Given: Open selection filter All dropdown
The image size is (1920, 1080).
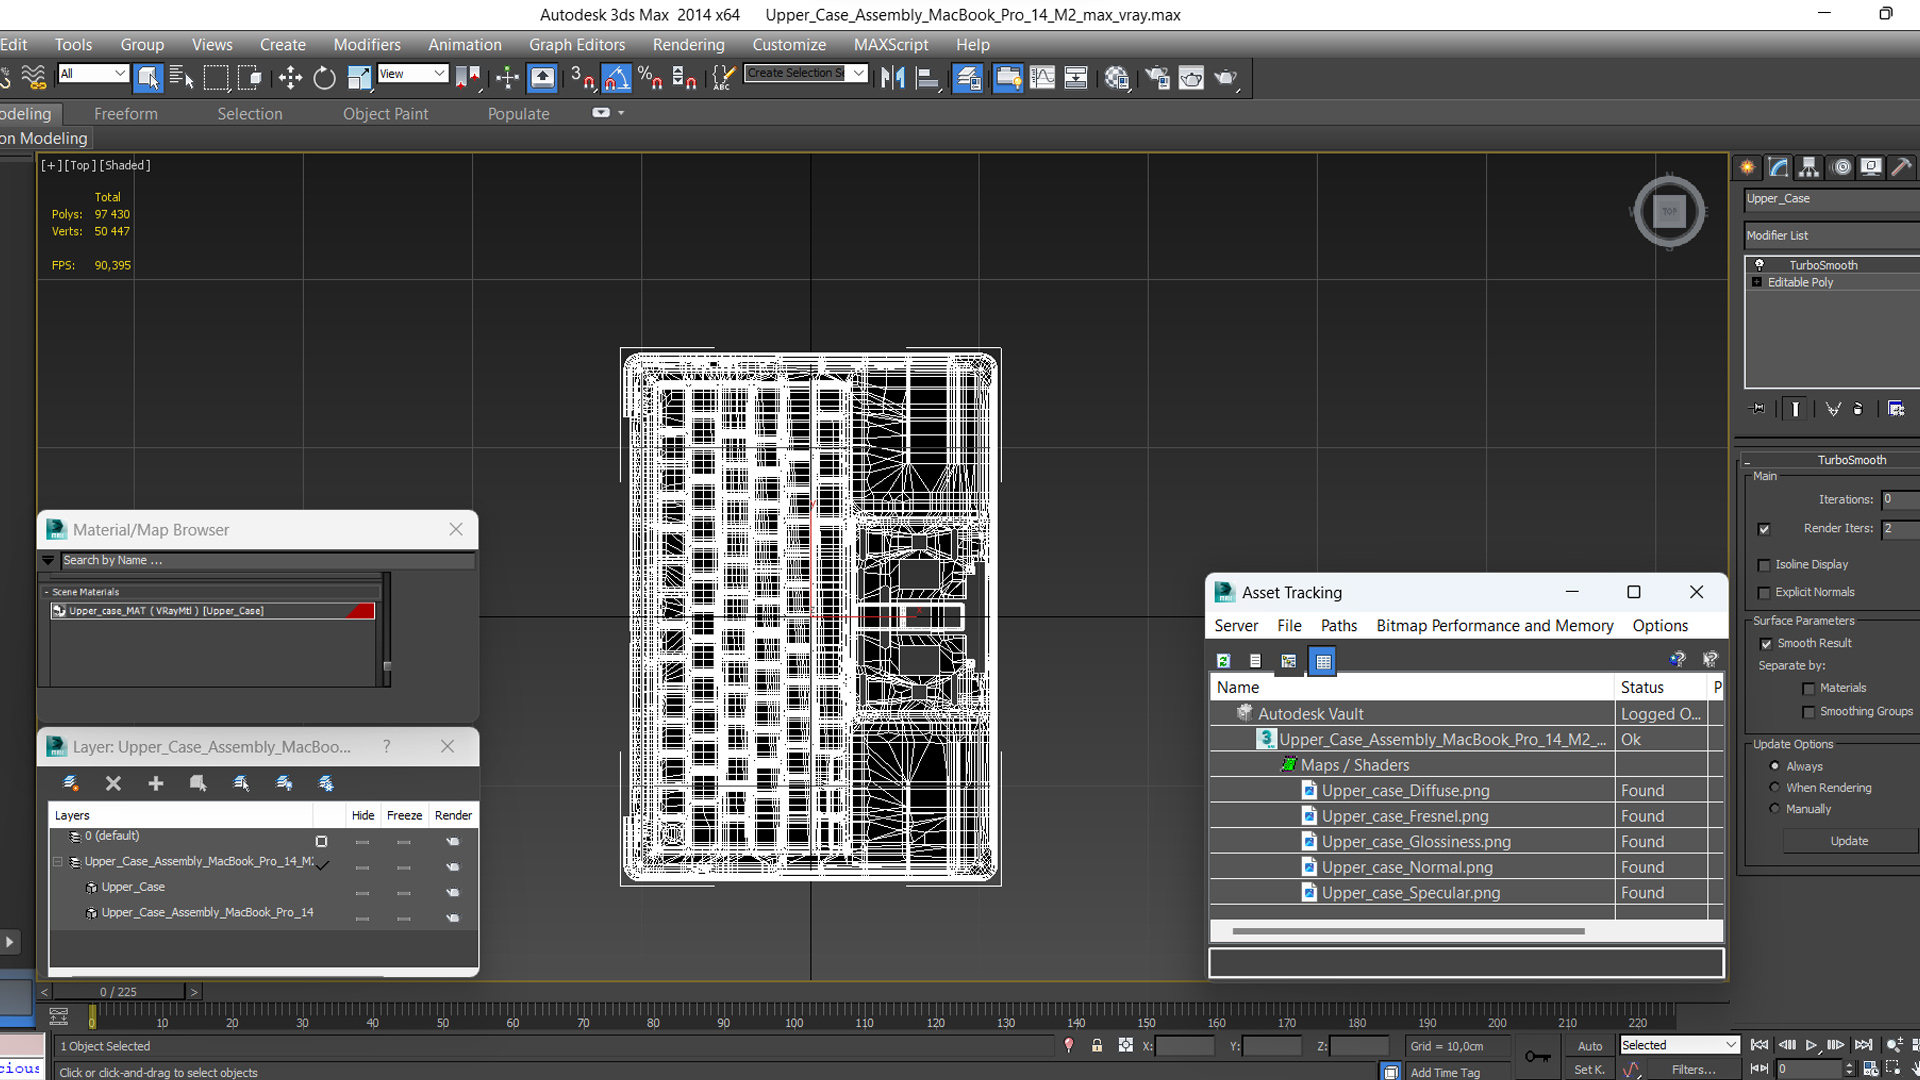Looking at the screenshot, I should 93,73.
